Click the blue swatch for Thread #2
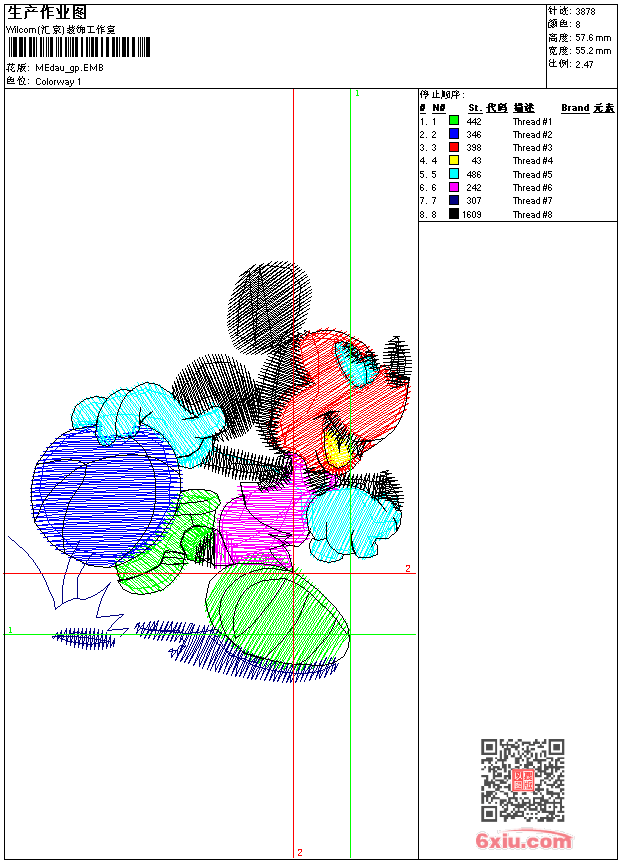 (454, 134)
